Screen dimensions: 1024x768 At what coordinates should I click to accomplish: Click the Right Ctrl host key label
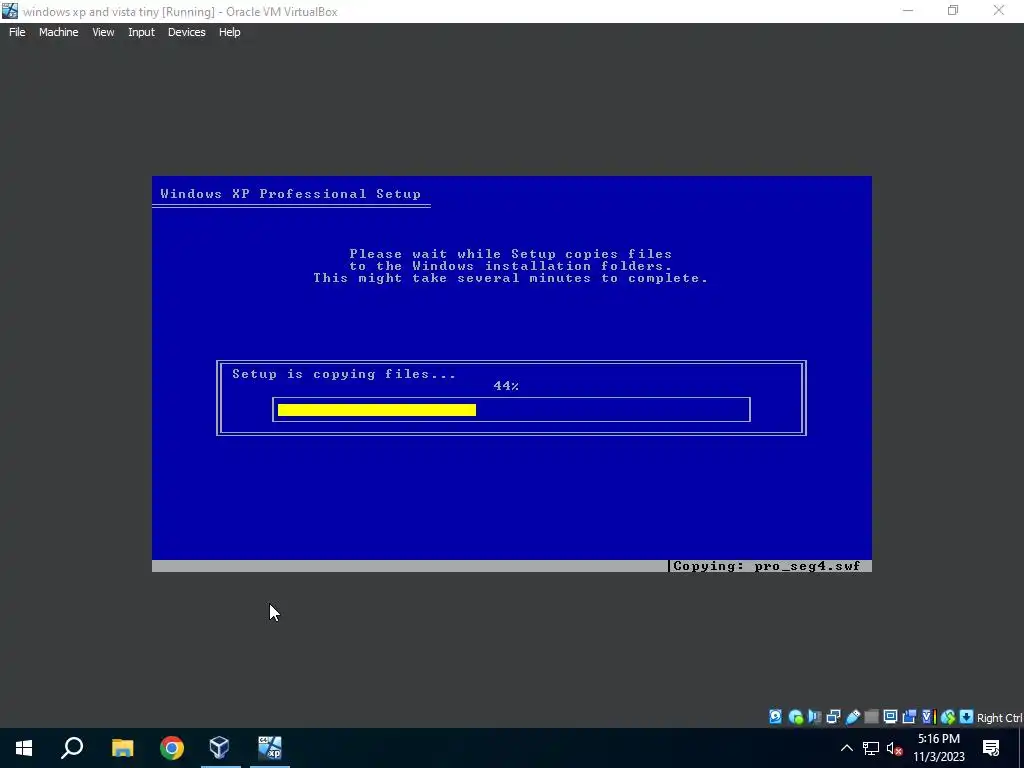click(1000, 718)
